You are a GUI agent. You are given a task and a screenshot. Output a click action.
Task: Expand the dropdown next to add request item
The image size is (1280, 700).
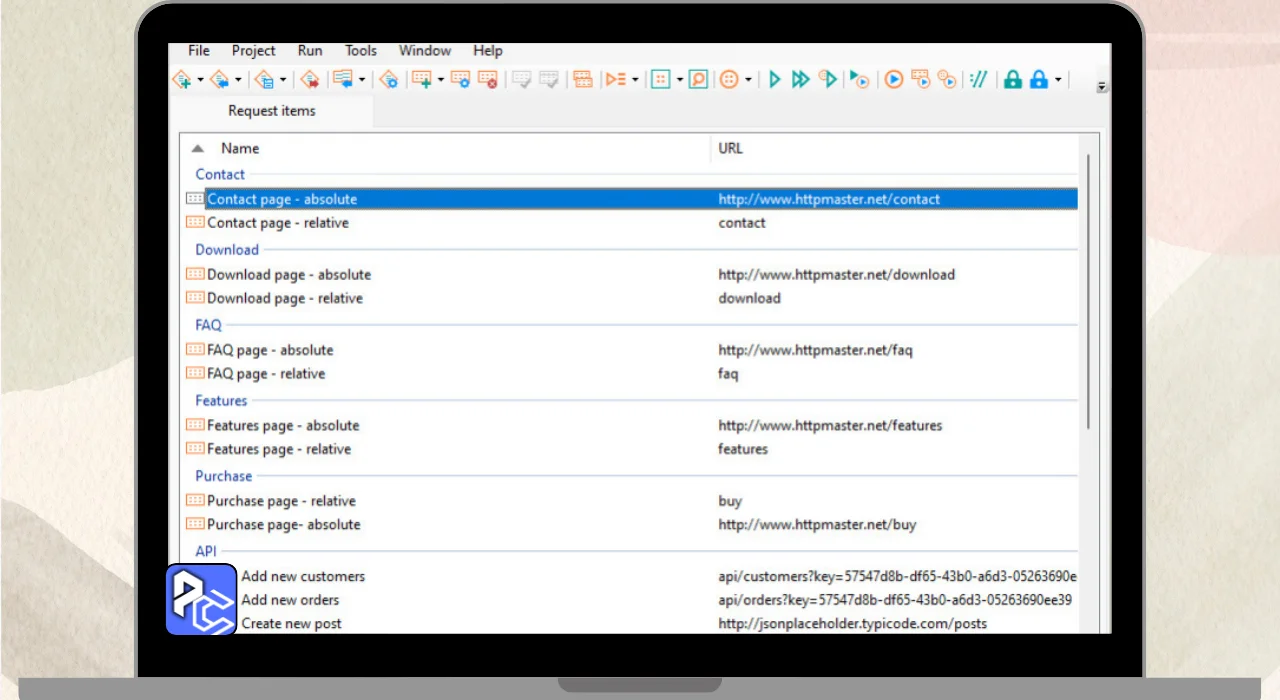440,80
